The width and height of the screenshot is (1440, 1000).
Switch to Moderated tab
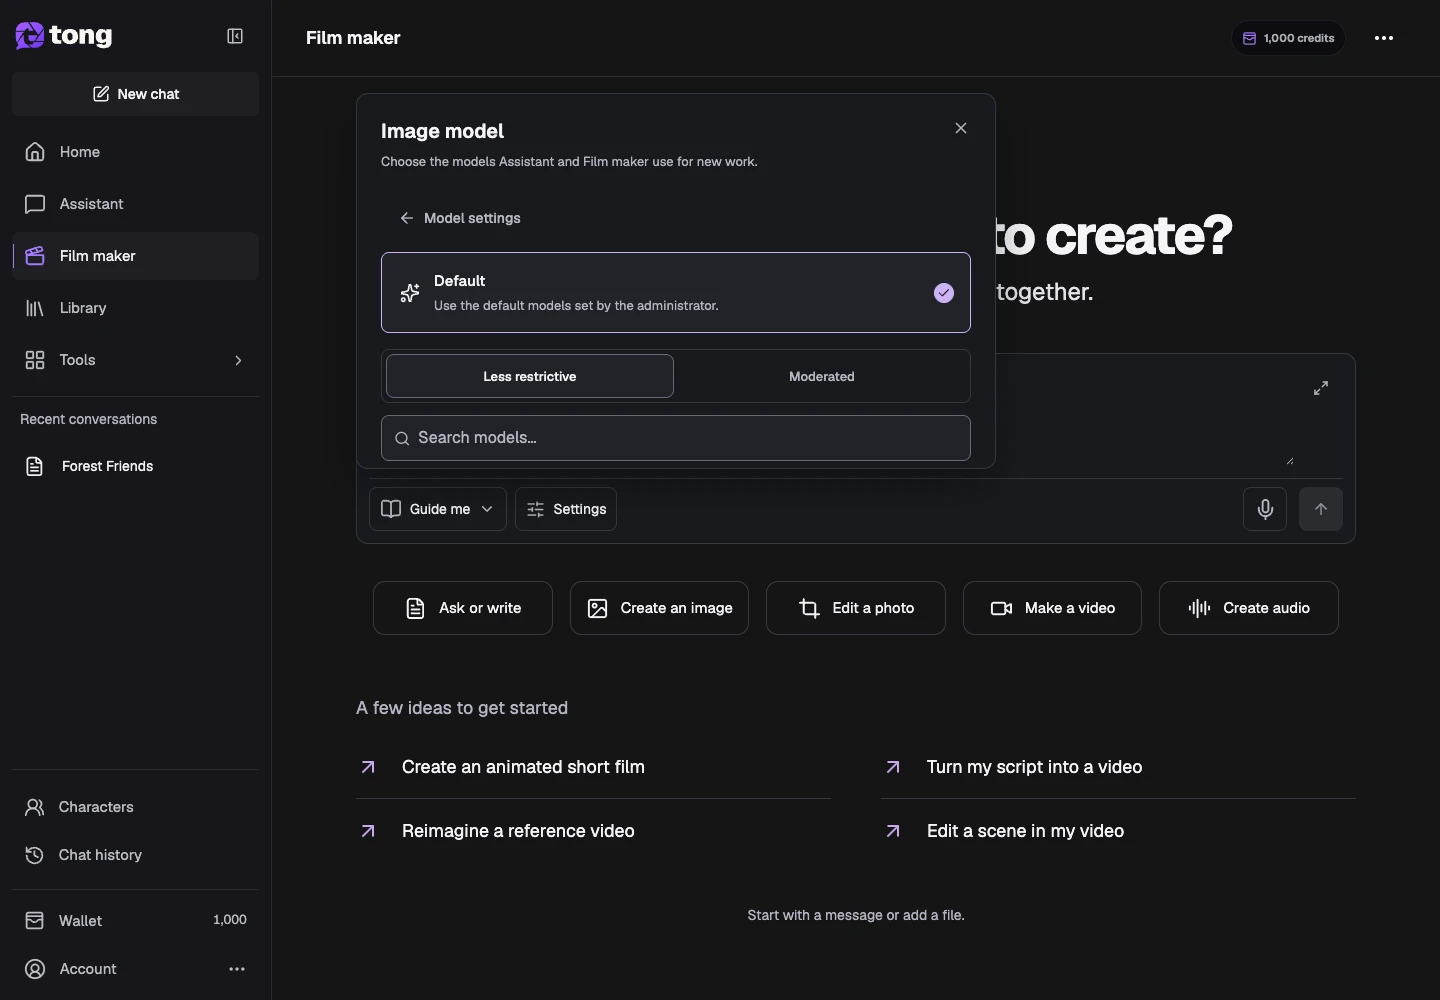coord(822,376)
